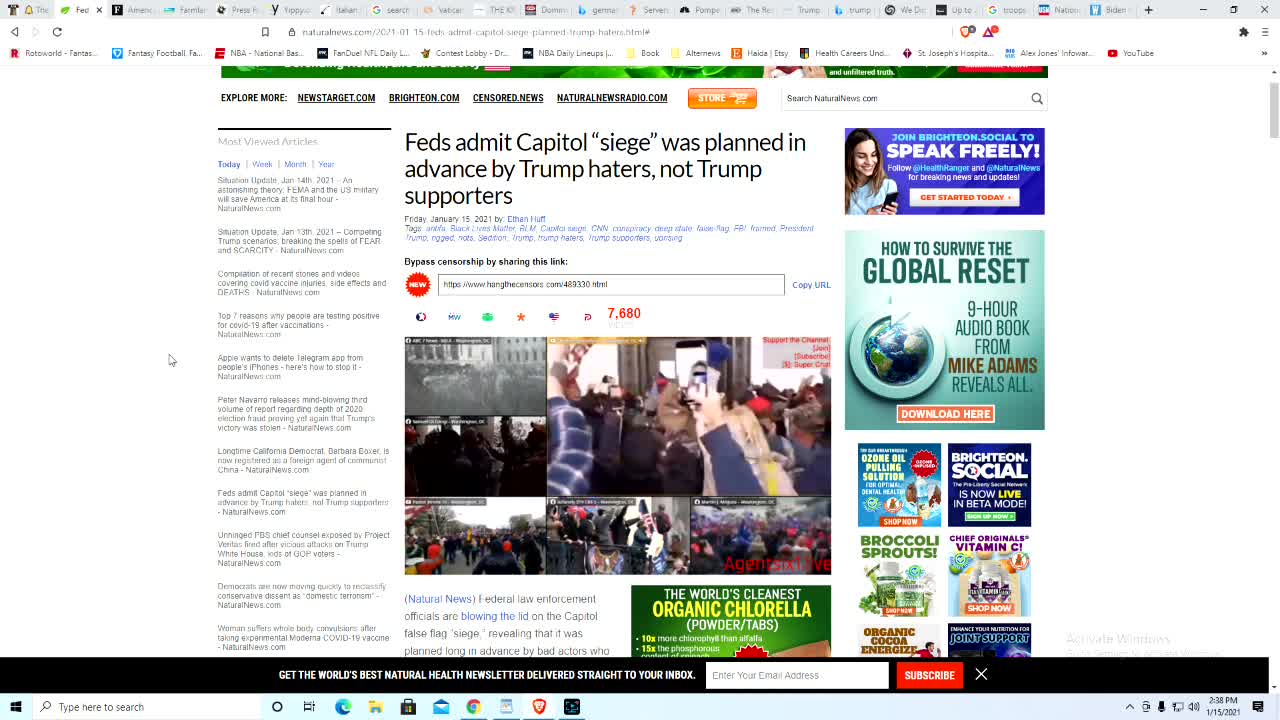Show hidden system tray icons
Image resolution: width=1280 pixels, height=720 pixels.
point(1130,707)
